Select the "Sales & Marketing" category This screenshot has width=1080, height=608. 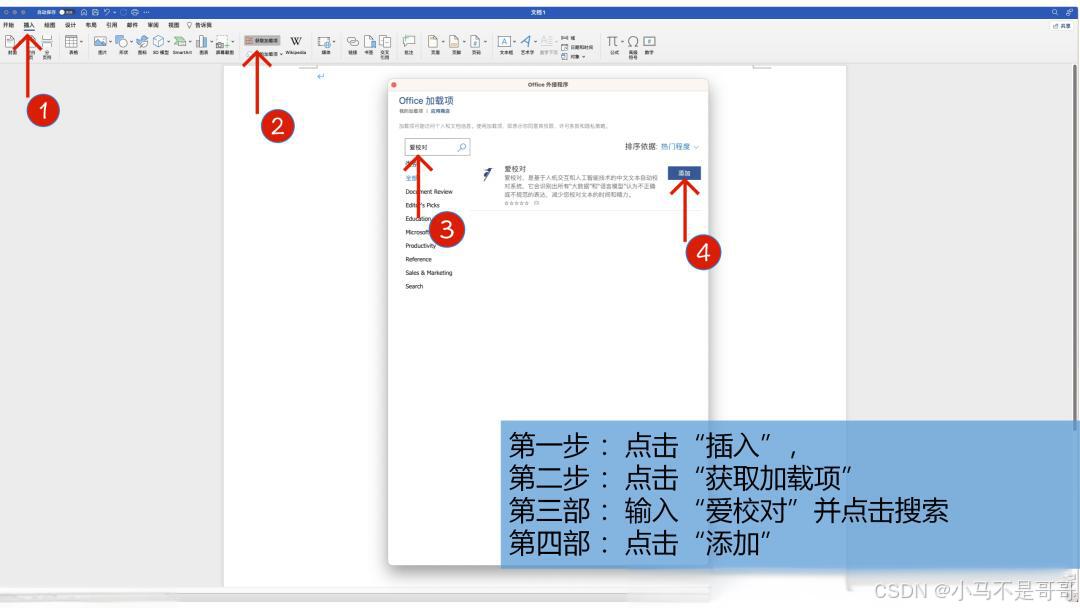(428, 273)
